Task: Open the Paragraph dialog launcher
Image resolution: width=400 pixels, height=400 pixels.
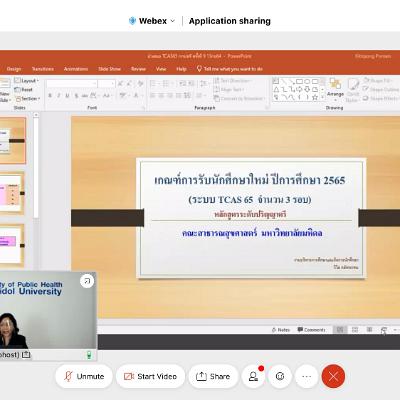Action: 267,108
